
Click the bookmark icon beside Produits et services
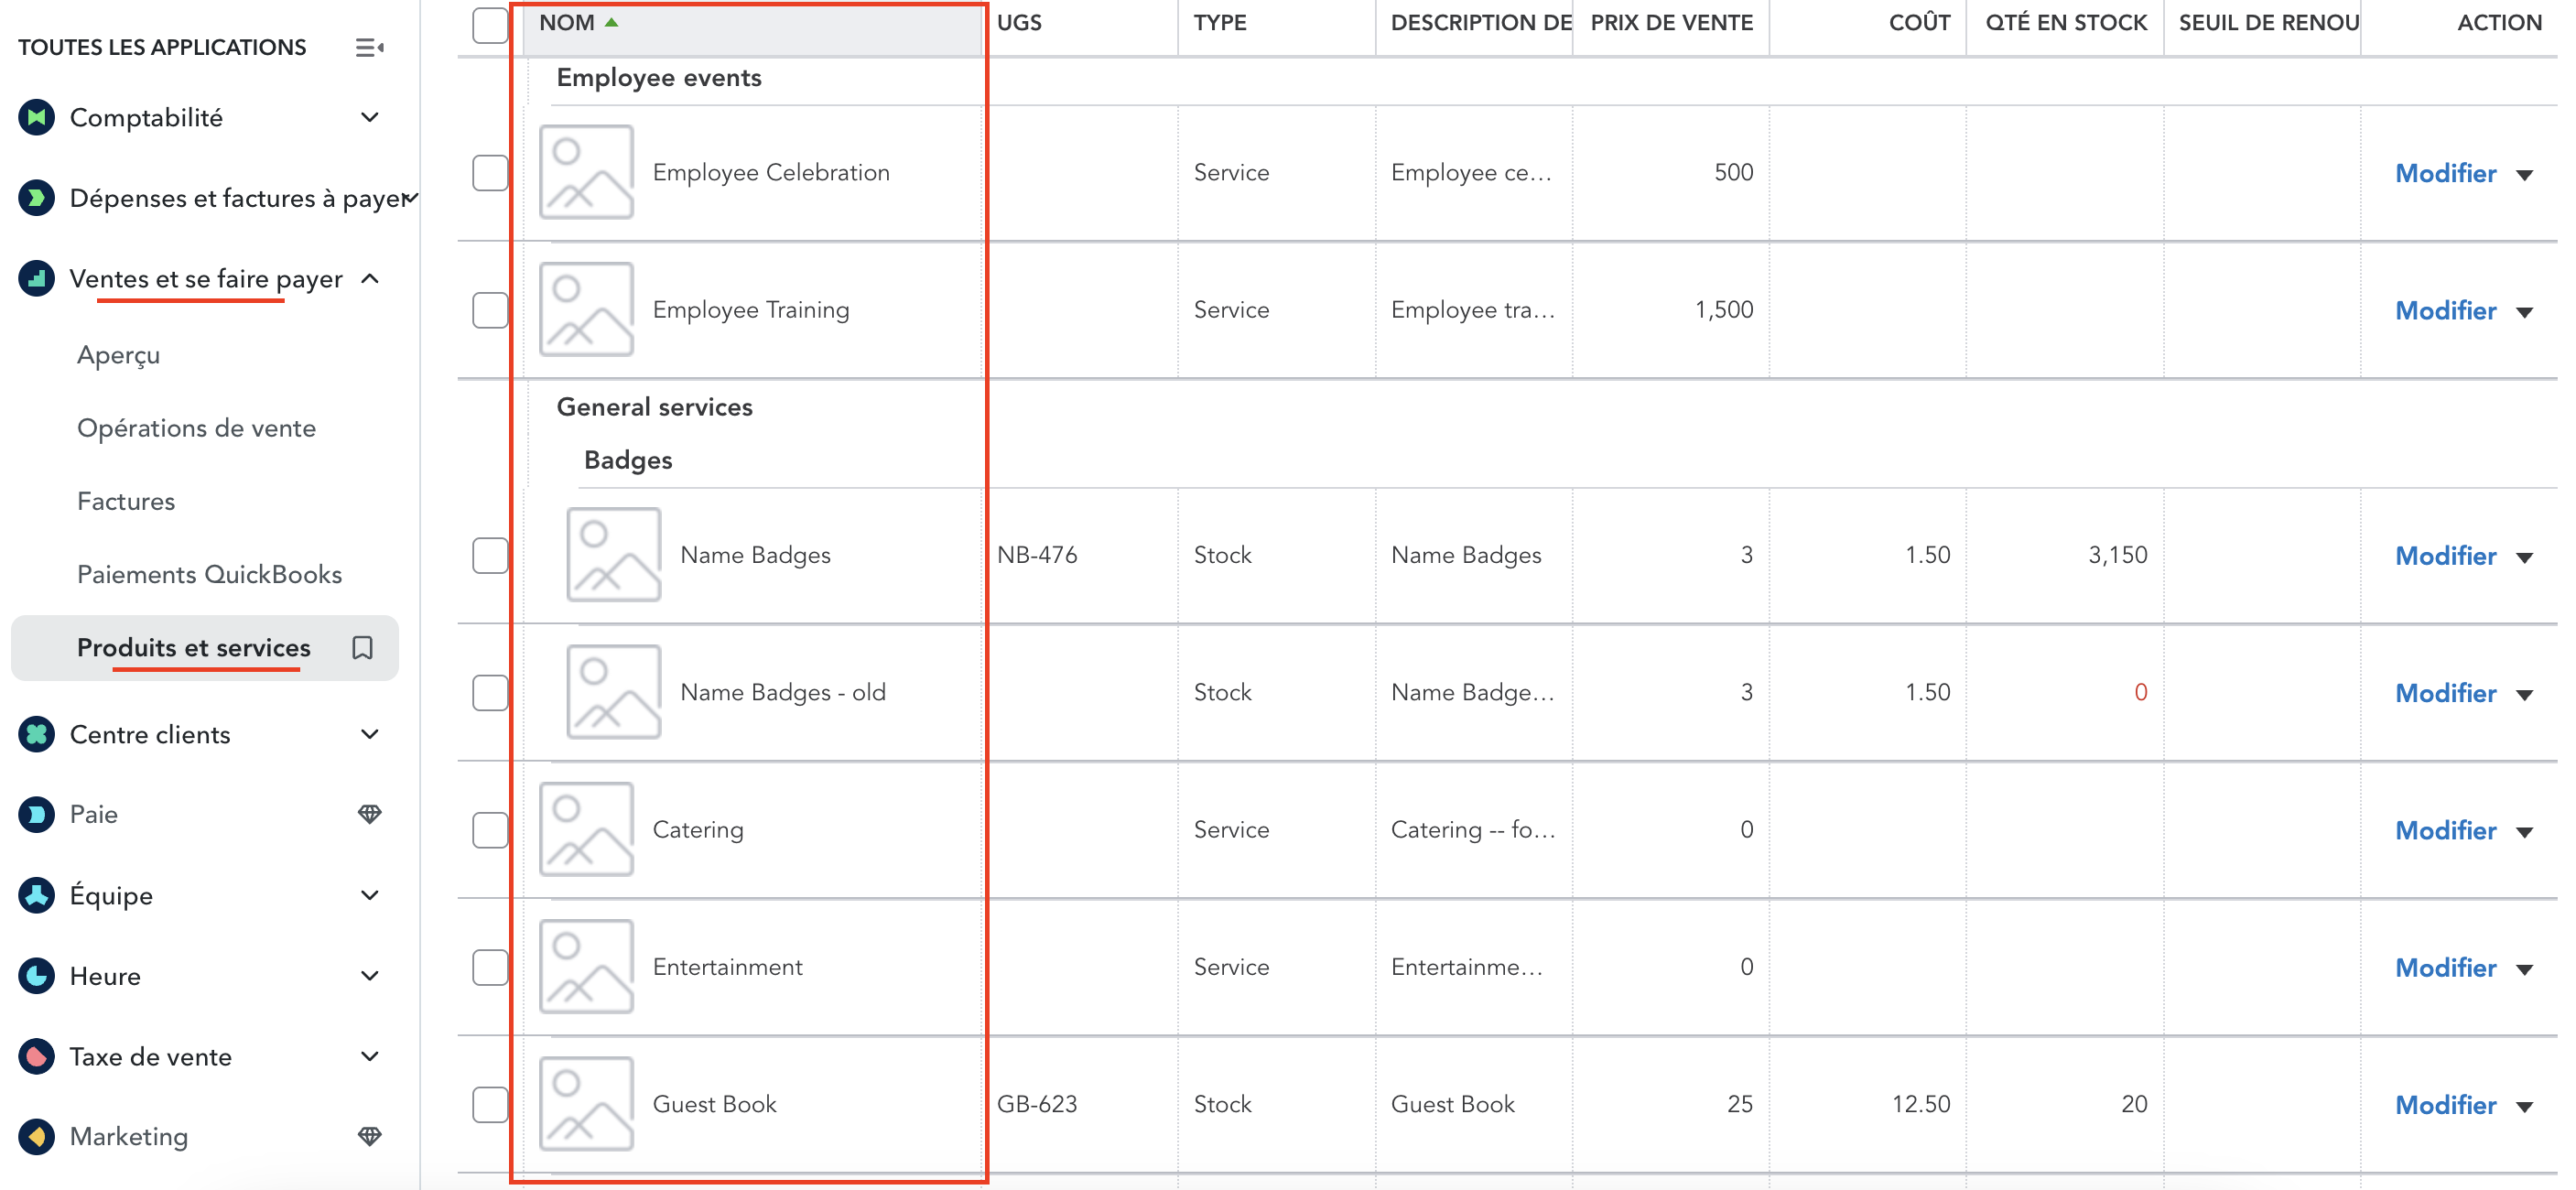click(363, 648)
